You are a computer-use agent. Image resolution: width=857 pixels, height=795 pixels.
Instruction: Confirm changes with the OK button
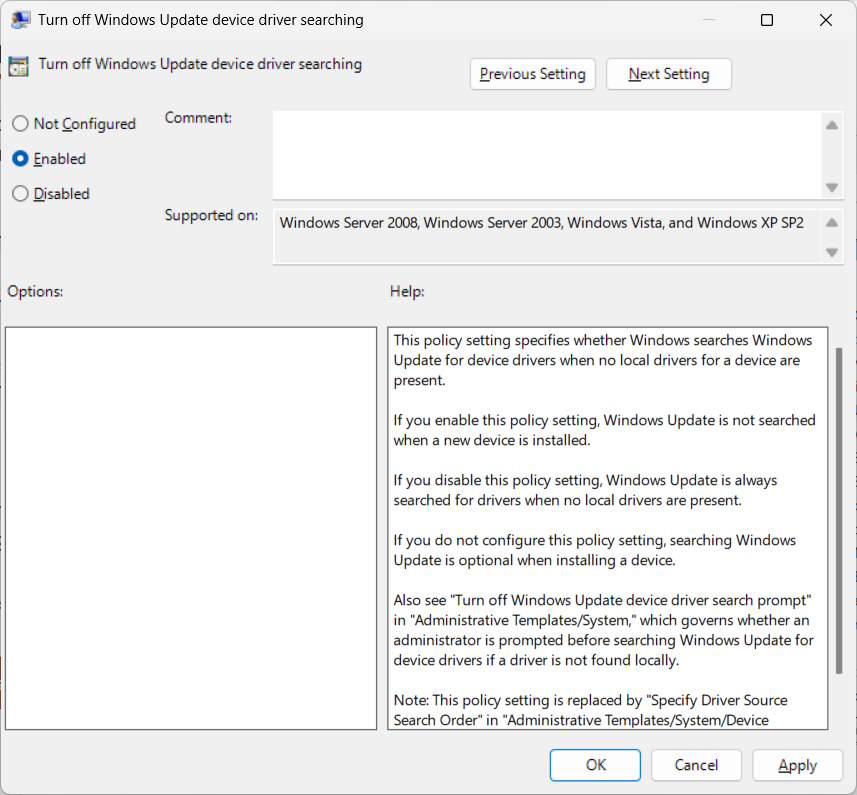595,764
